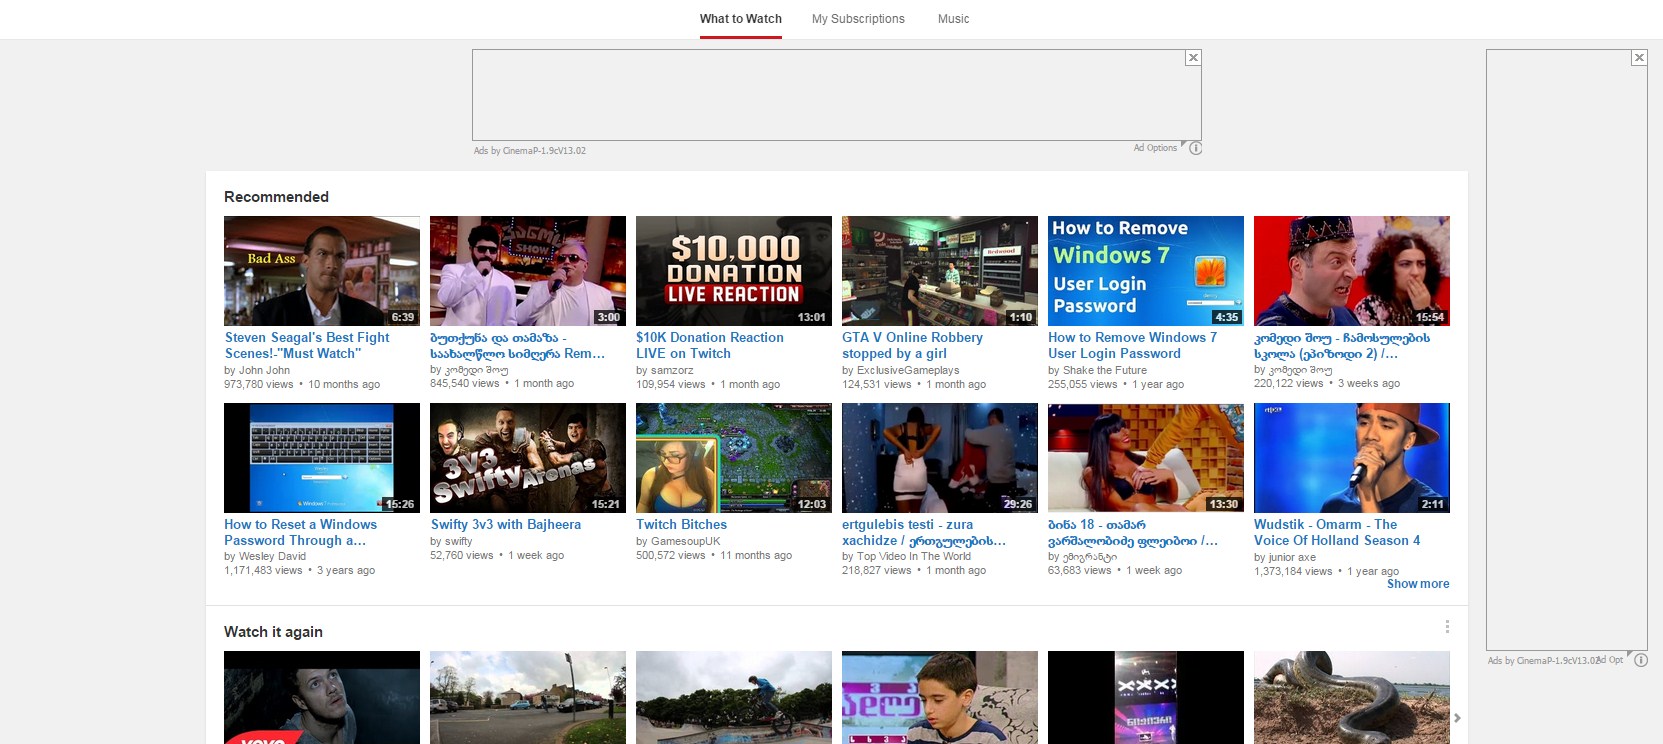Play the Steven Seagal Bad Ass thumbnail

coord(321,270)
